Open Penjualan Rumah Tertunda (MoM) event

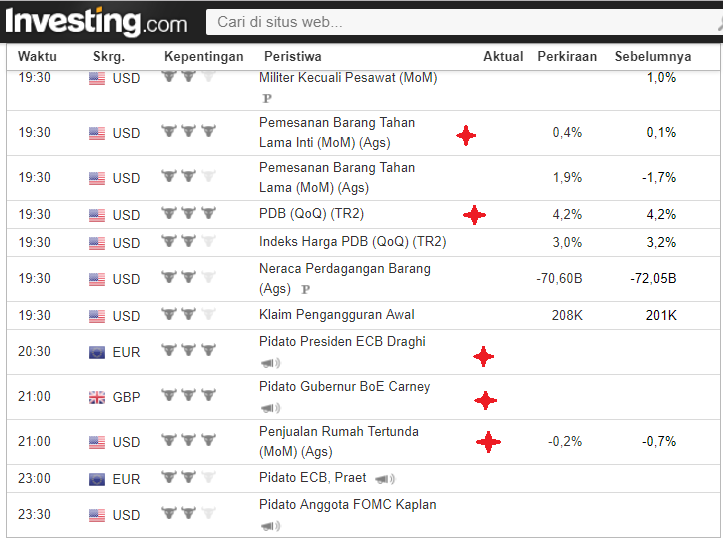[x=338, y=442]
